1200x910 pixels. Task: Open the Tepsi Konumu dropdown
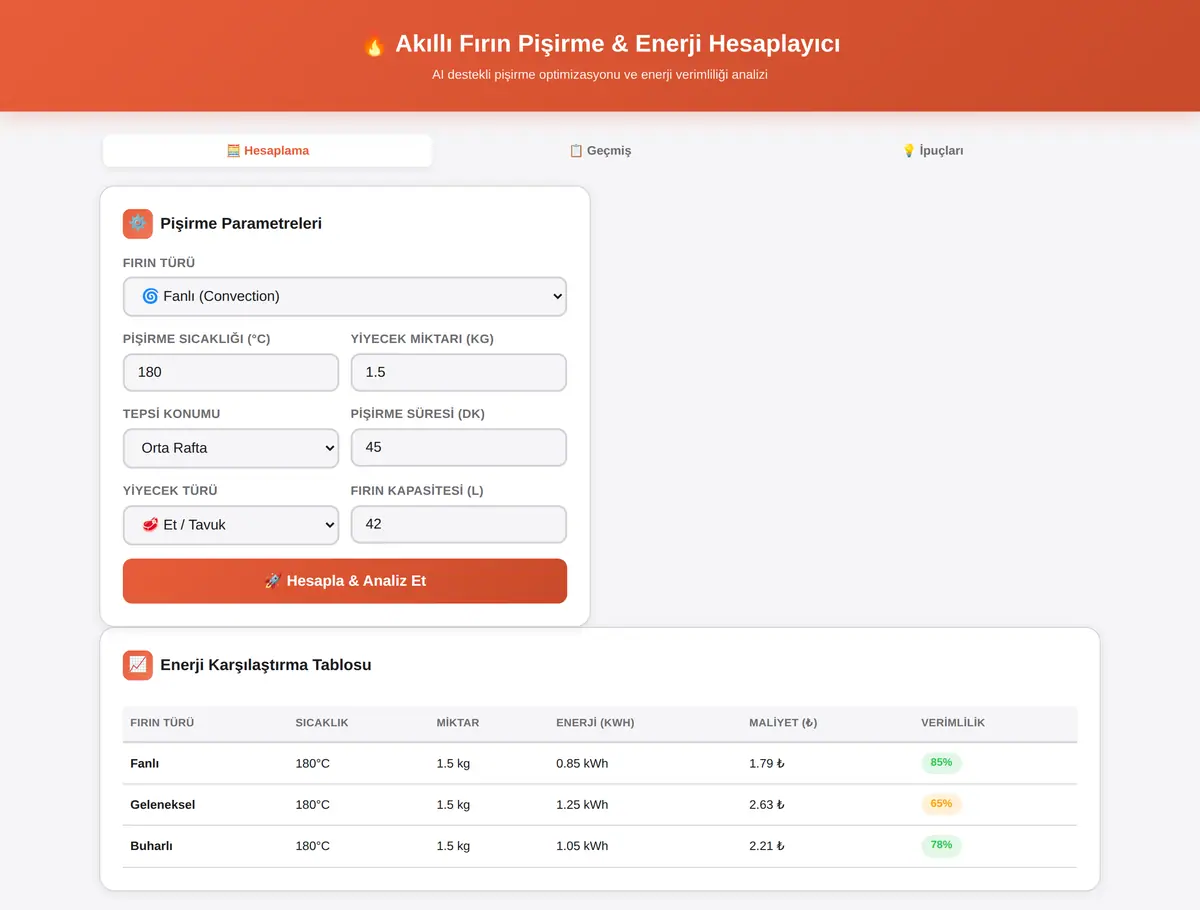pyautogui.click(x=231, y=448)
